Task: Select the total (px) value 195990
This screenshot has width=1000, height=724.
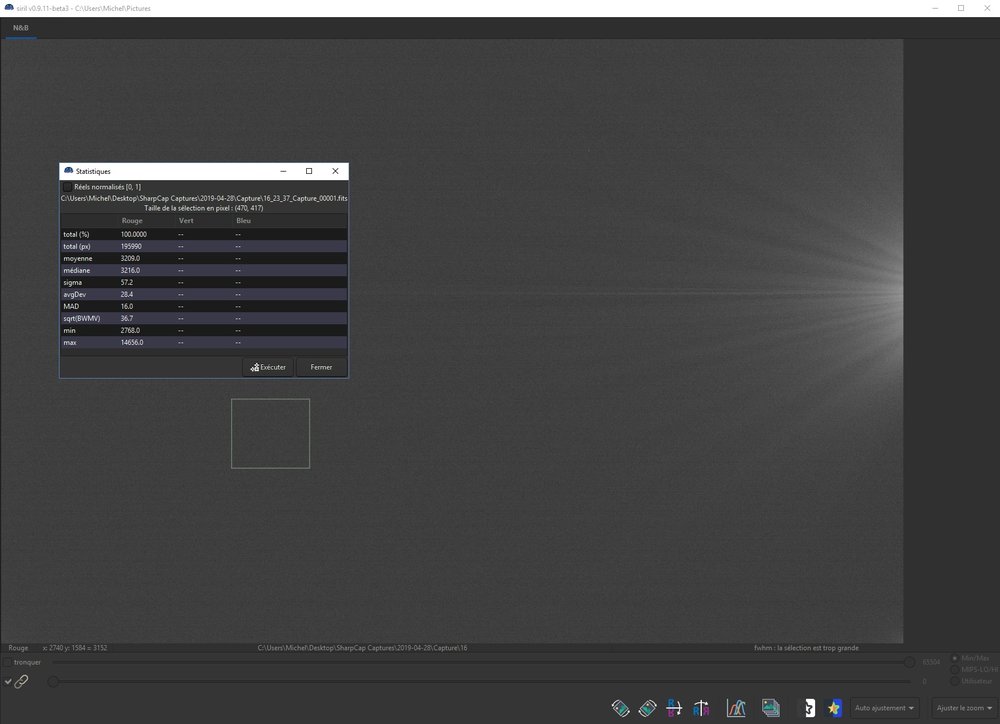Action: (131, 246)
